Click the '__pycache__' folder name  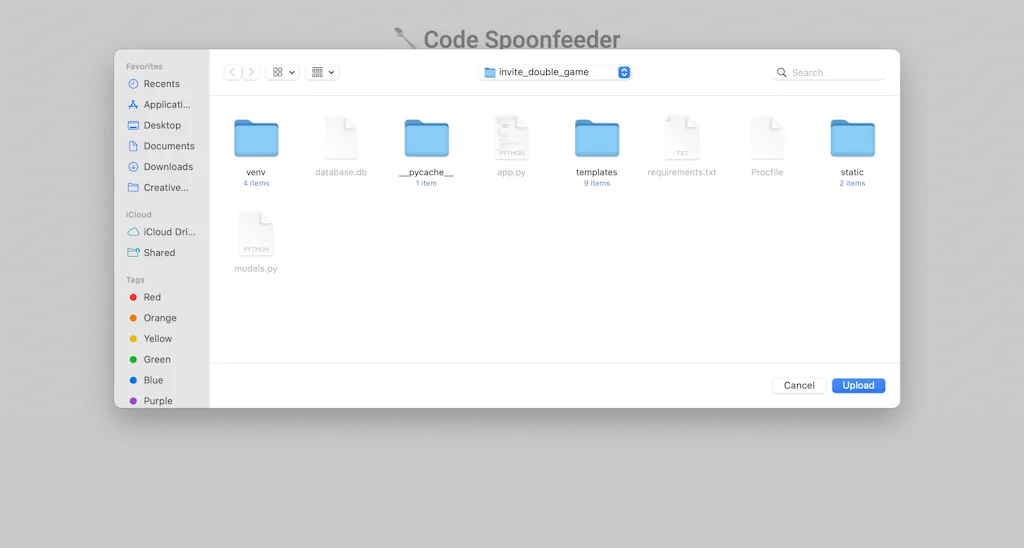tap(426, 172)
